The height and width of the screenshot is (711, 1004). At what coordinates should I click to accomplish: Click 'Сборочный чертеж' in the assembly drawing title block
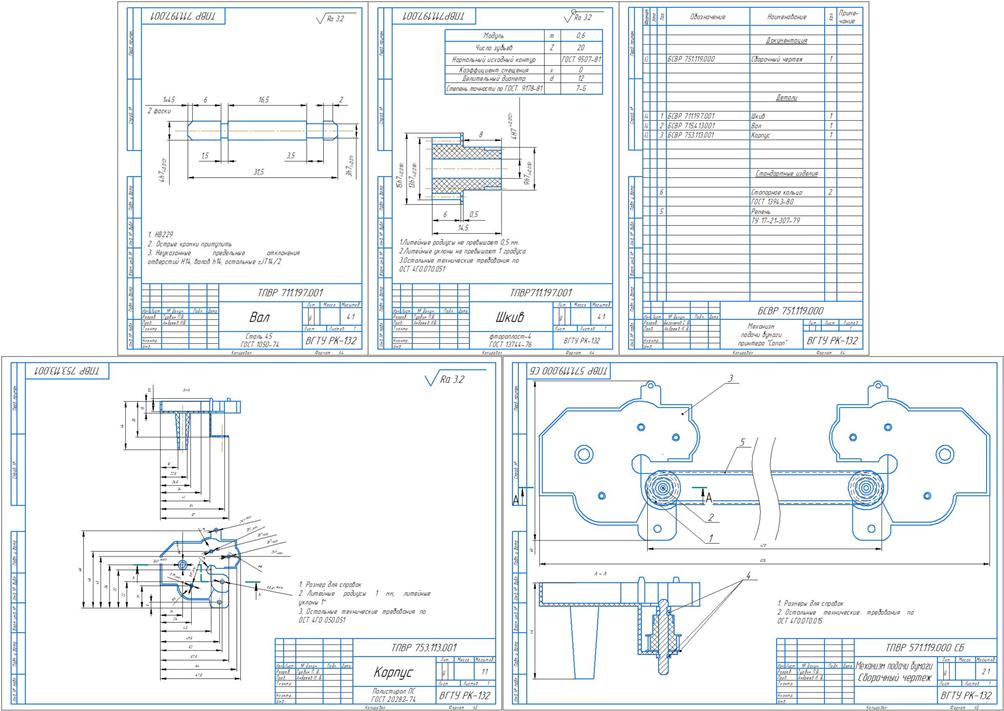pyautogui.click(x=893, y=678)
